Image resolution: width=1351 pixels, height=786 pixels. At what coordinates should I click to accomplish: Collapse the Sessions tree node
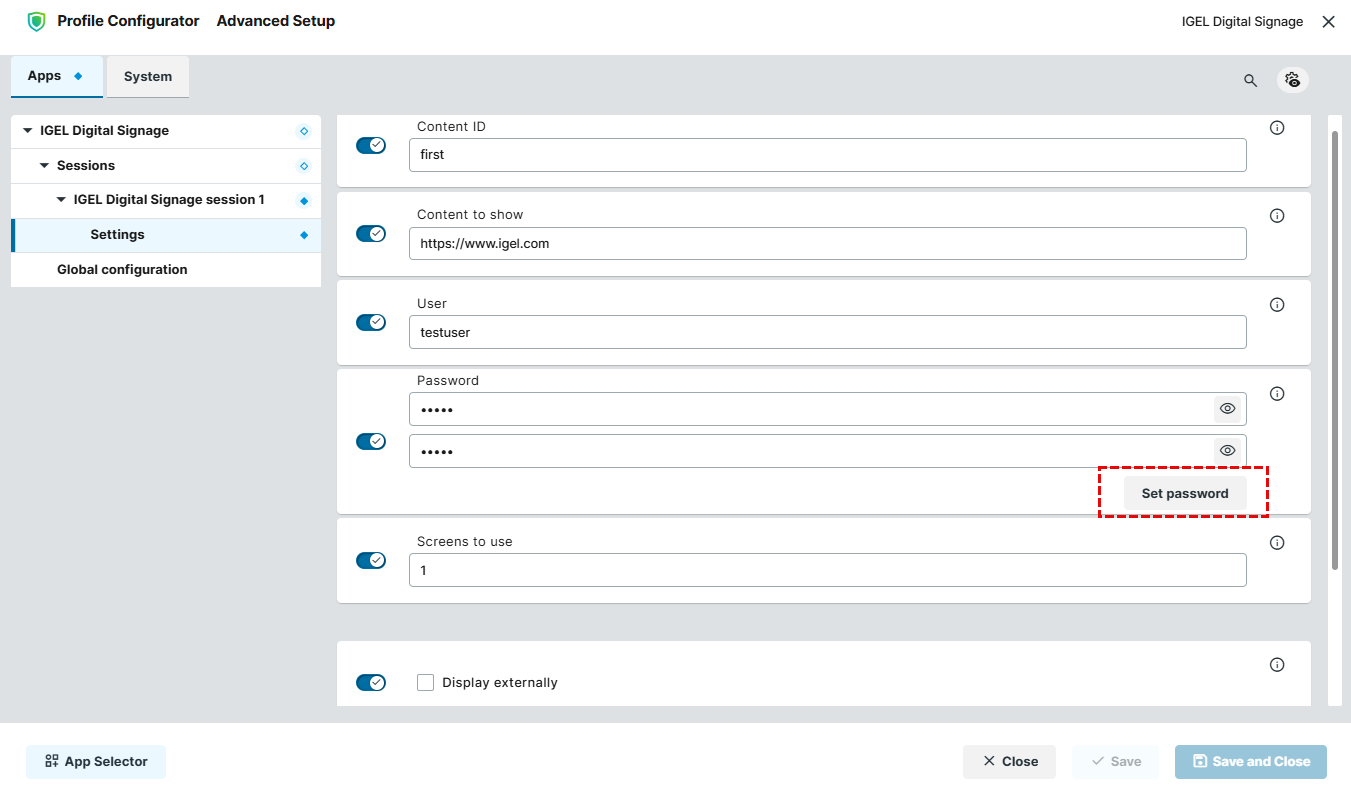44,166
